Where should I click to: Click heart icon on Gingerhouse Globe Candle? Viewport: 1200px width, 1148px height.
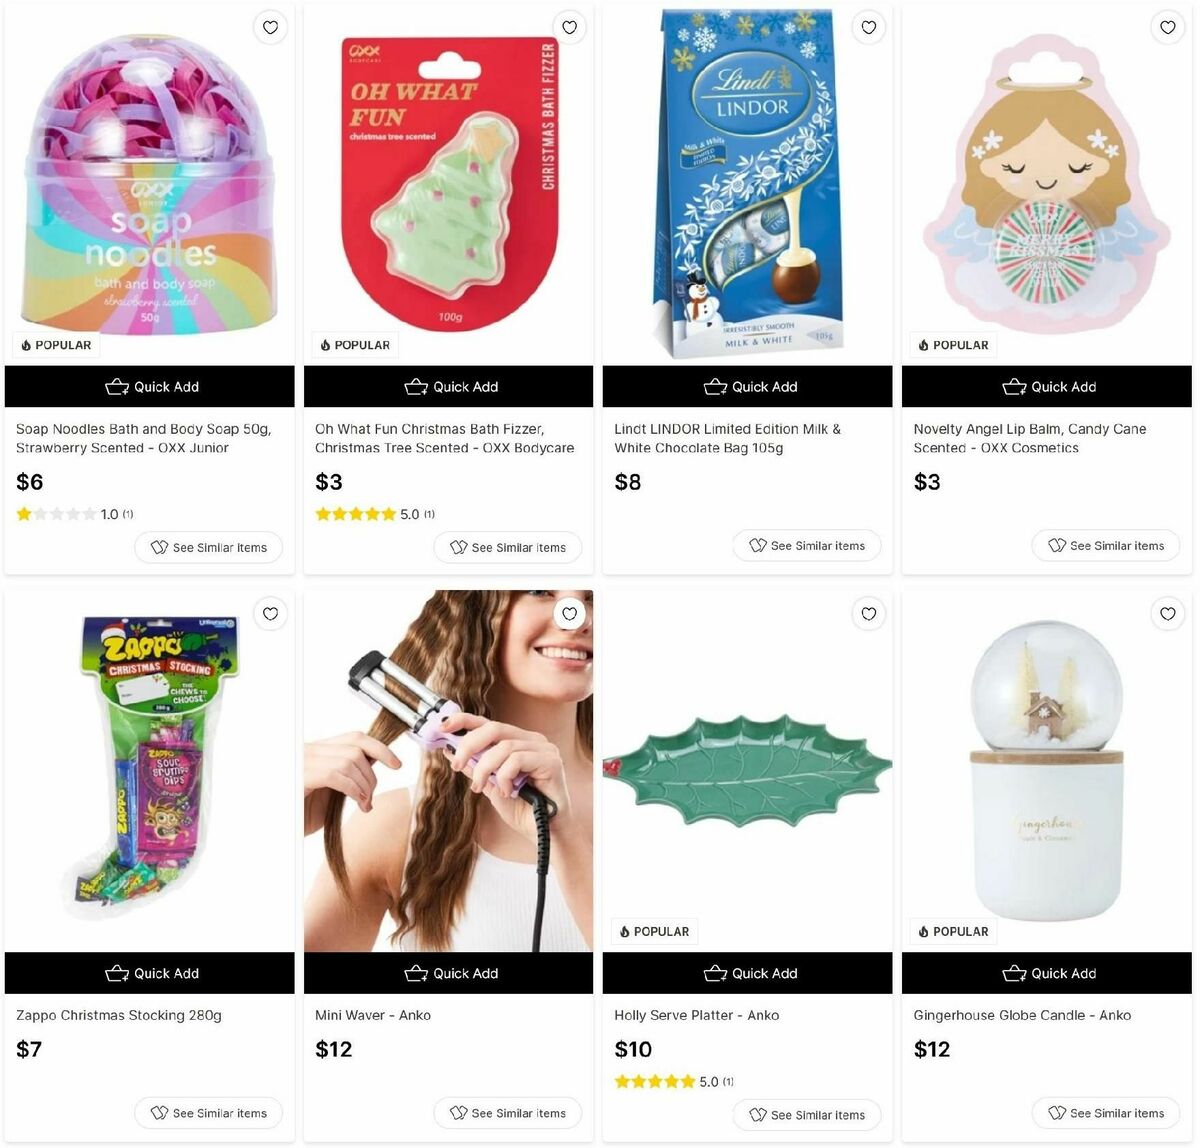(x=1167, y=614)
